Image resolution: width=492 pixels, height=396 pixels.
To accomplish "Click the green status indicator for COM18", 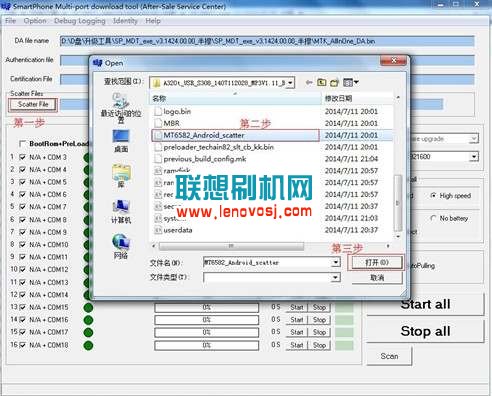I will tap(88, 345).
